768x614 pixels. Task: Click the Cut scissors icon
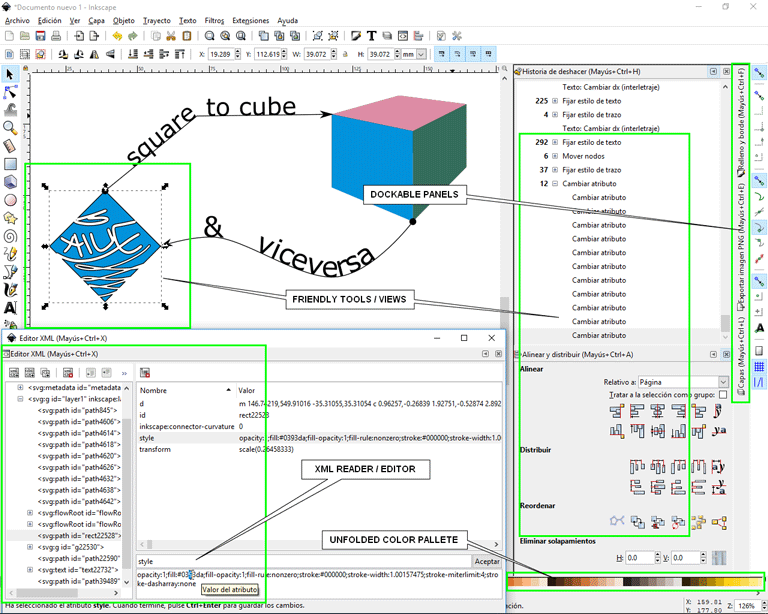(171, 36)
